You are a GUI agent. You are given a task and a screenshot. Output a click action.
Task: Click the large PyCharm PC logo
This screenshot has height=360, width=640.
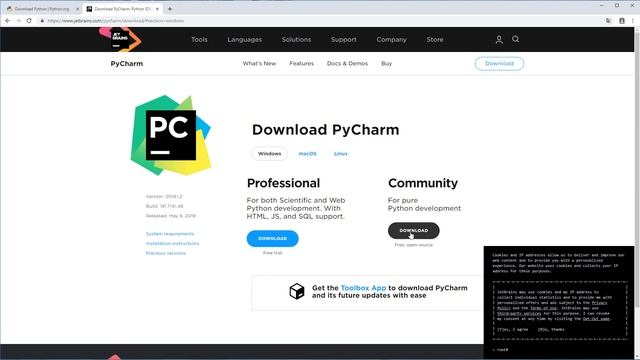coord(171,135)
